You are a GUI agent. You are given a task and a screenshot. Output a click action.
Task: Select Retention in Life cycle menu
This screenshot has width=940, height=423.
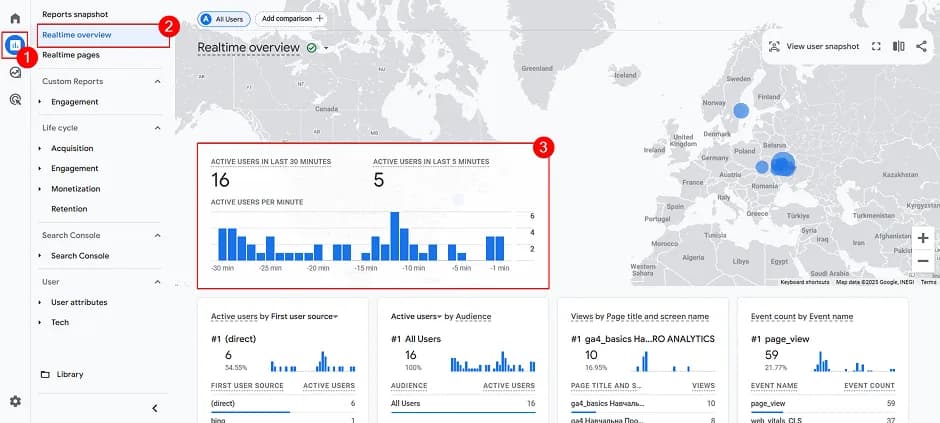69,209
